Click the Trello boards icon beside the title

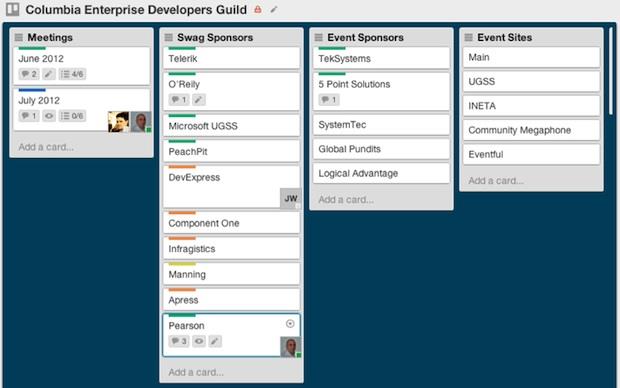point(12,9)
